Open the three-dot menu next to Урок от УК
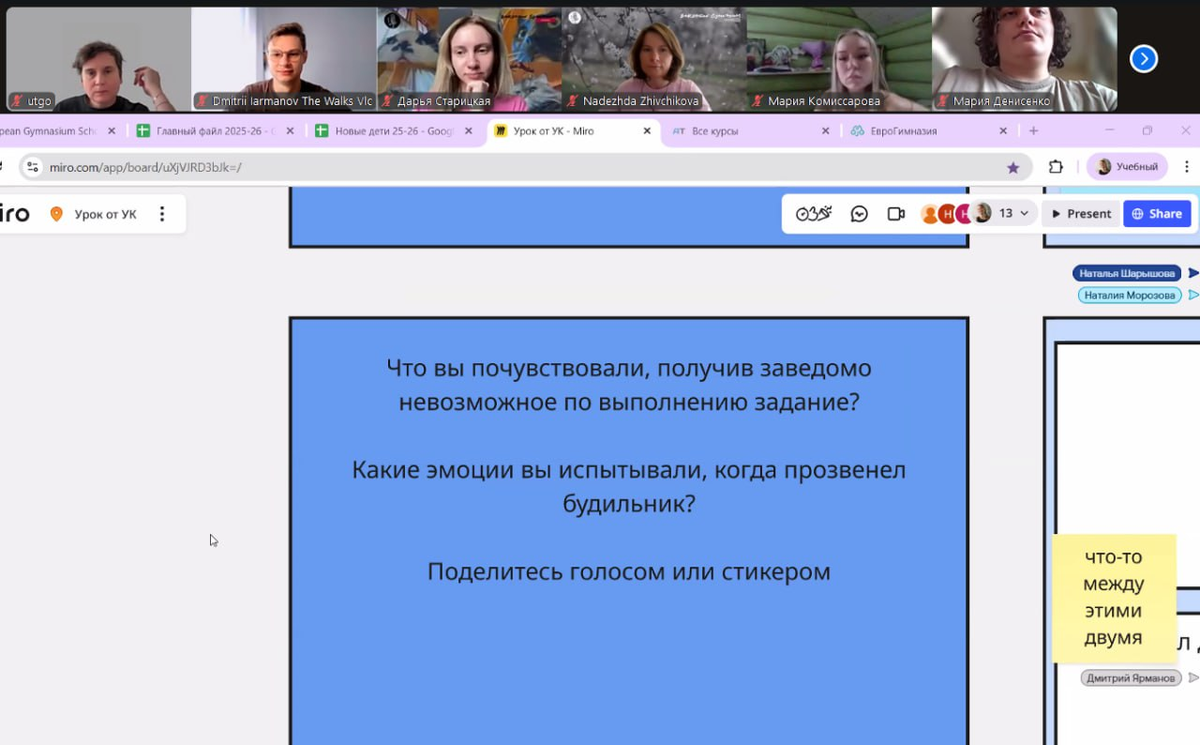1200x745 pixels. pos(162,213)
